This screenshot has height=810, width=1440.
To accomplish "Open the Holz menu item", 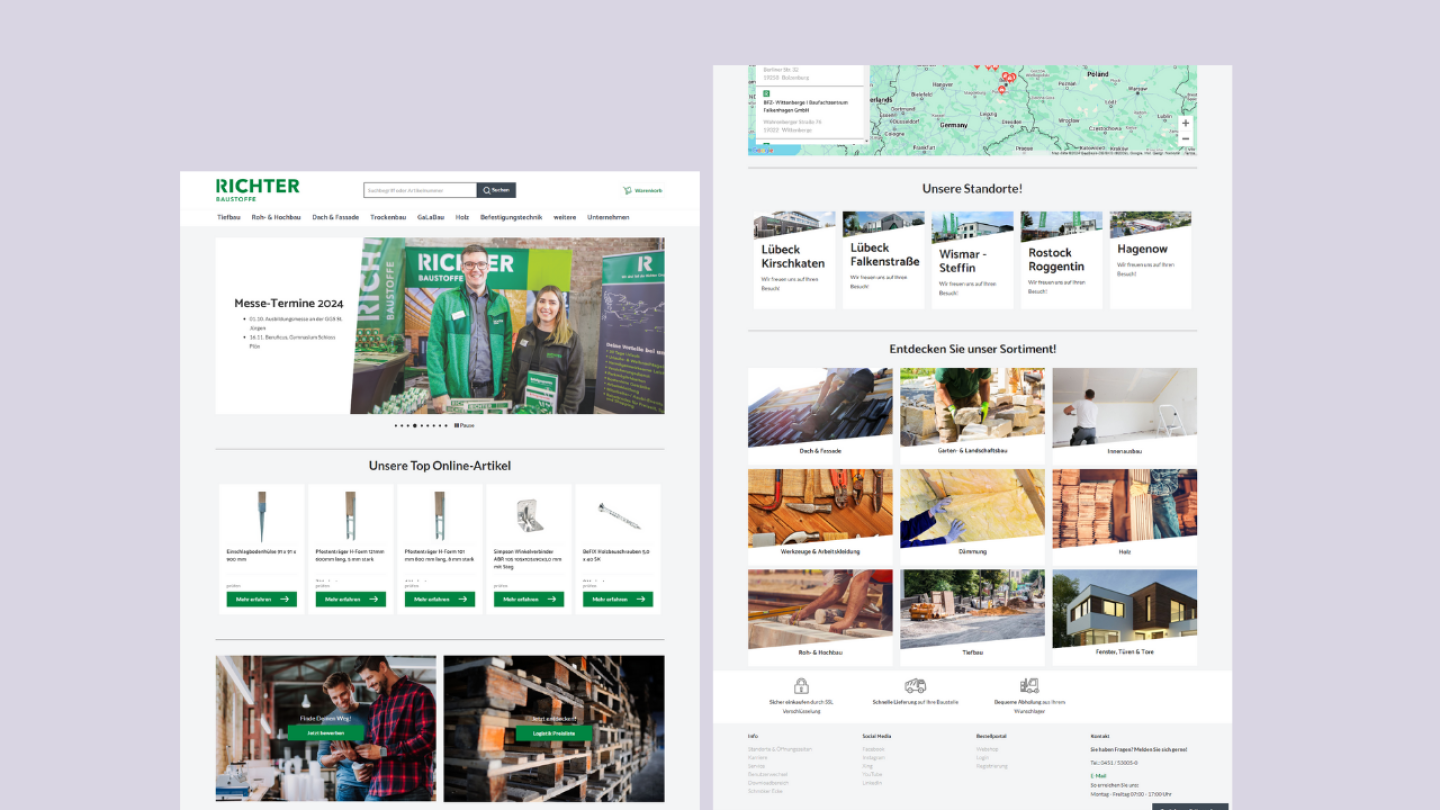I will (462, 217).
